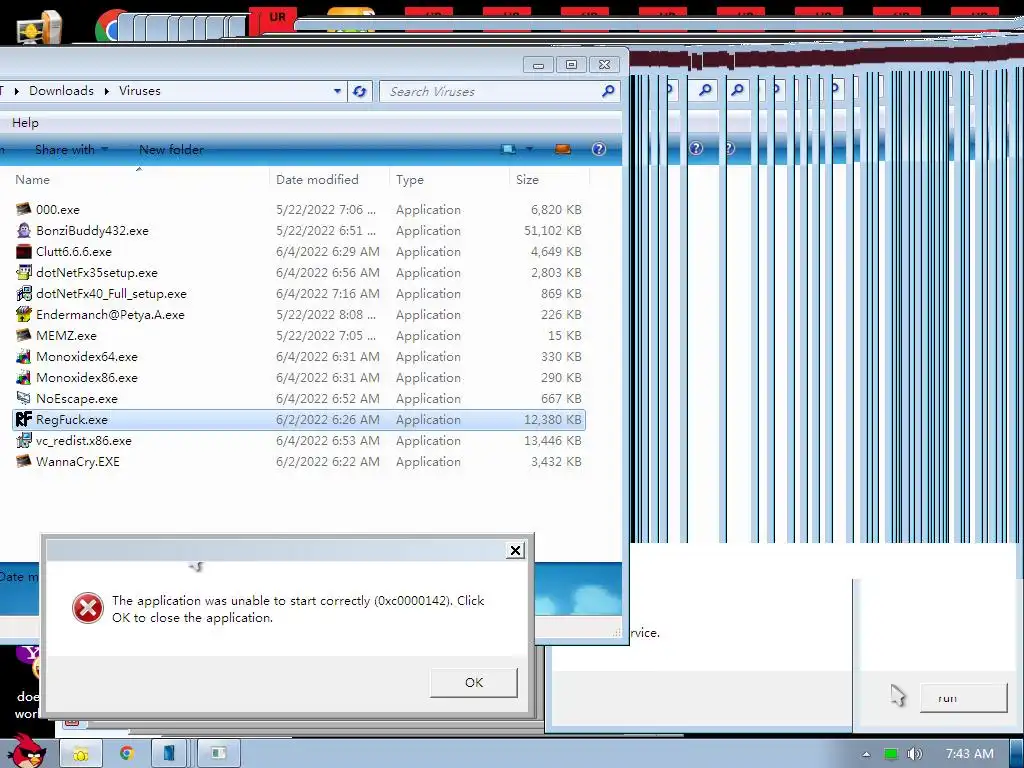The height and width of the screenshot is (768, 1024).
Task: Select the WannaCry.EXE file icon
Action: (24, 461)
